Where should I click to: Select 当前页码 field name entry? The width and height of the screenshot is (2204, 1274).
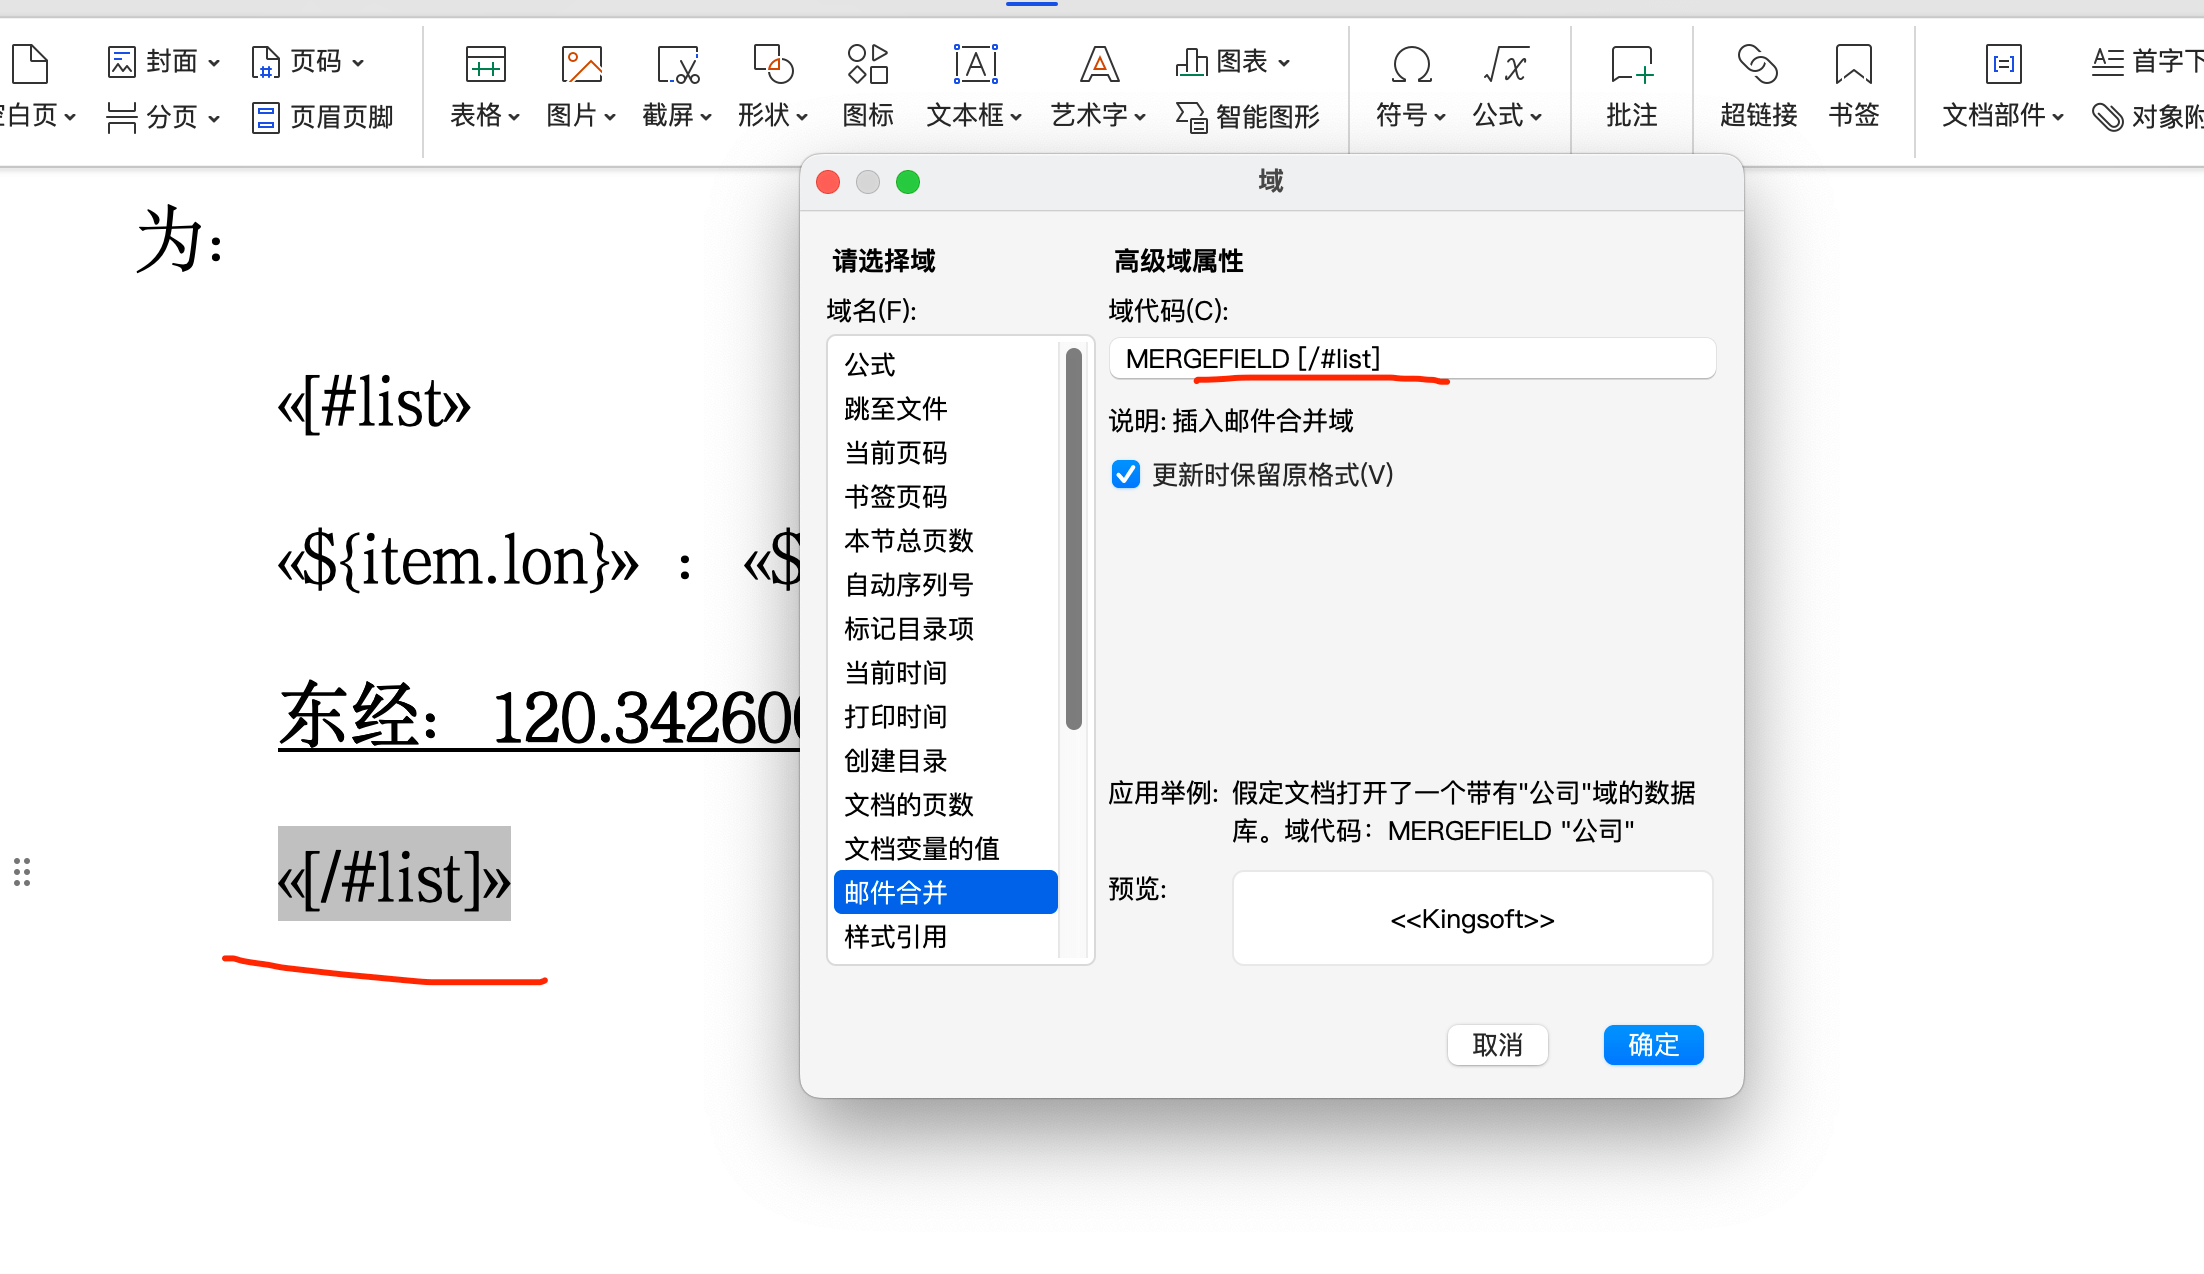tap(895, 453)
